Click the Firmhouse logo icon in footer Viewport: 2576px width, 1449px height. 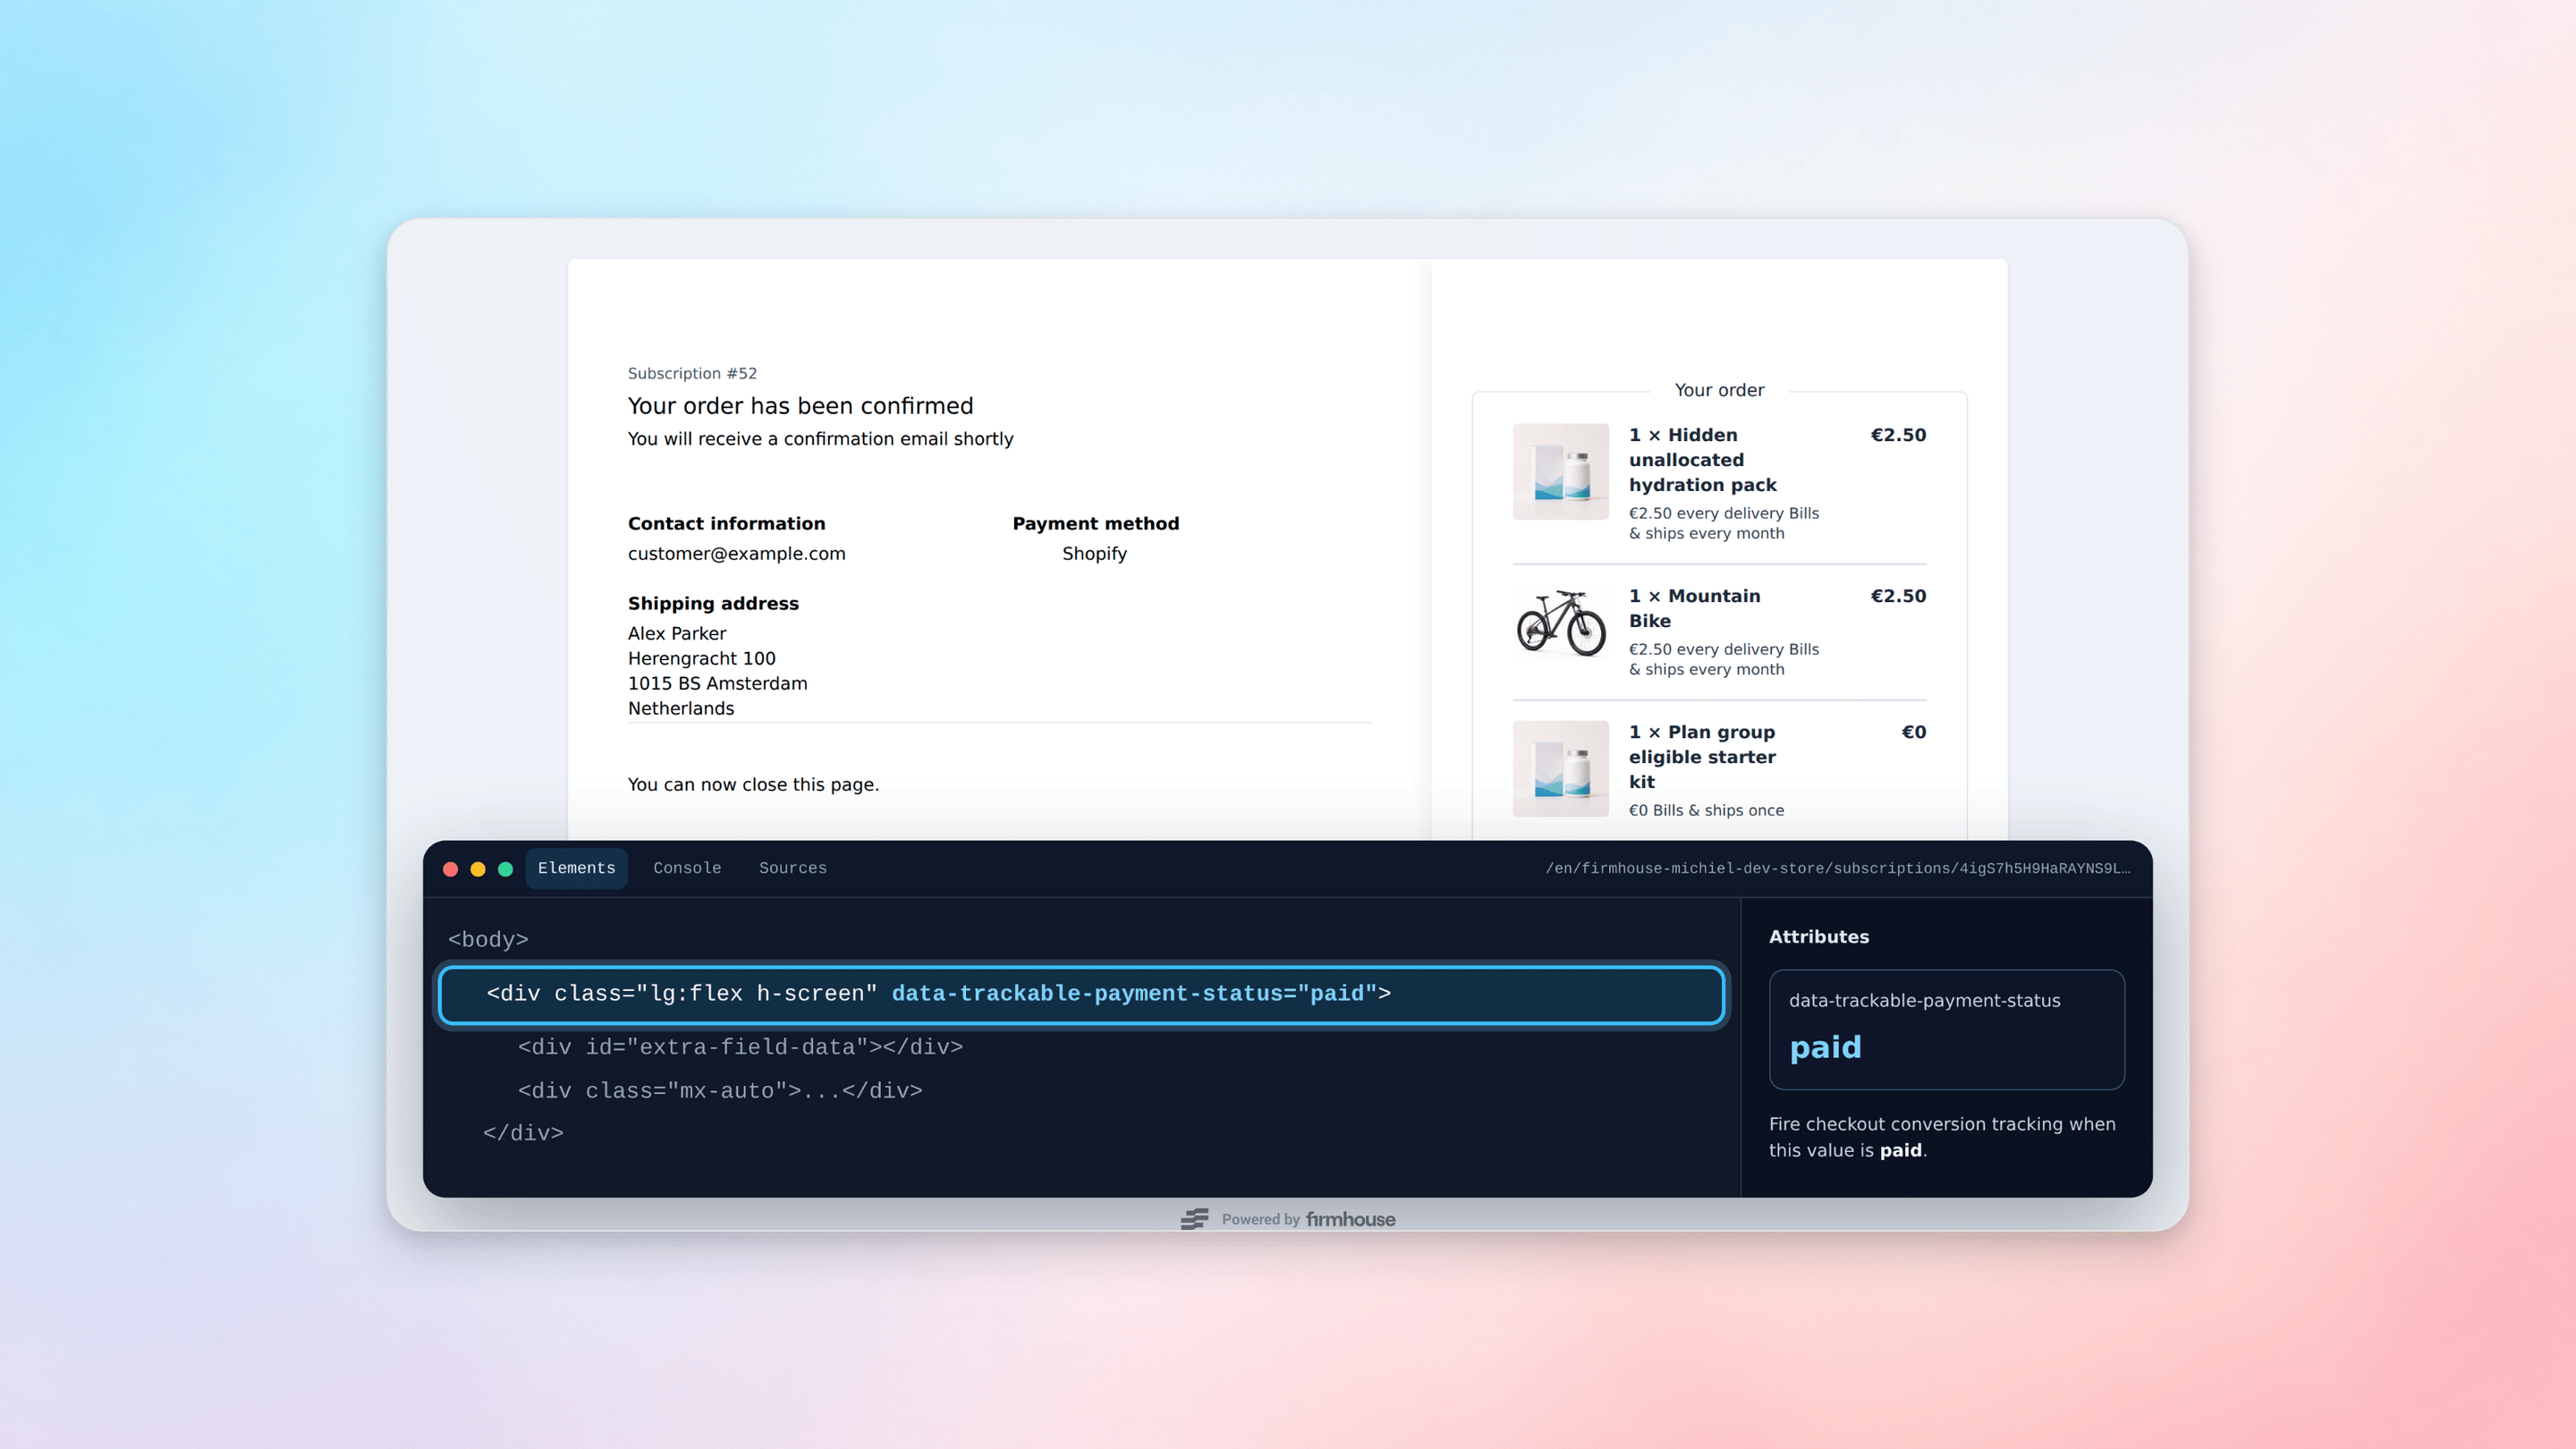pos(1194,1219)
